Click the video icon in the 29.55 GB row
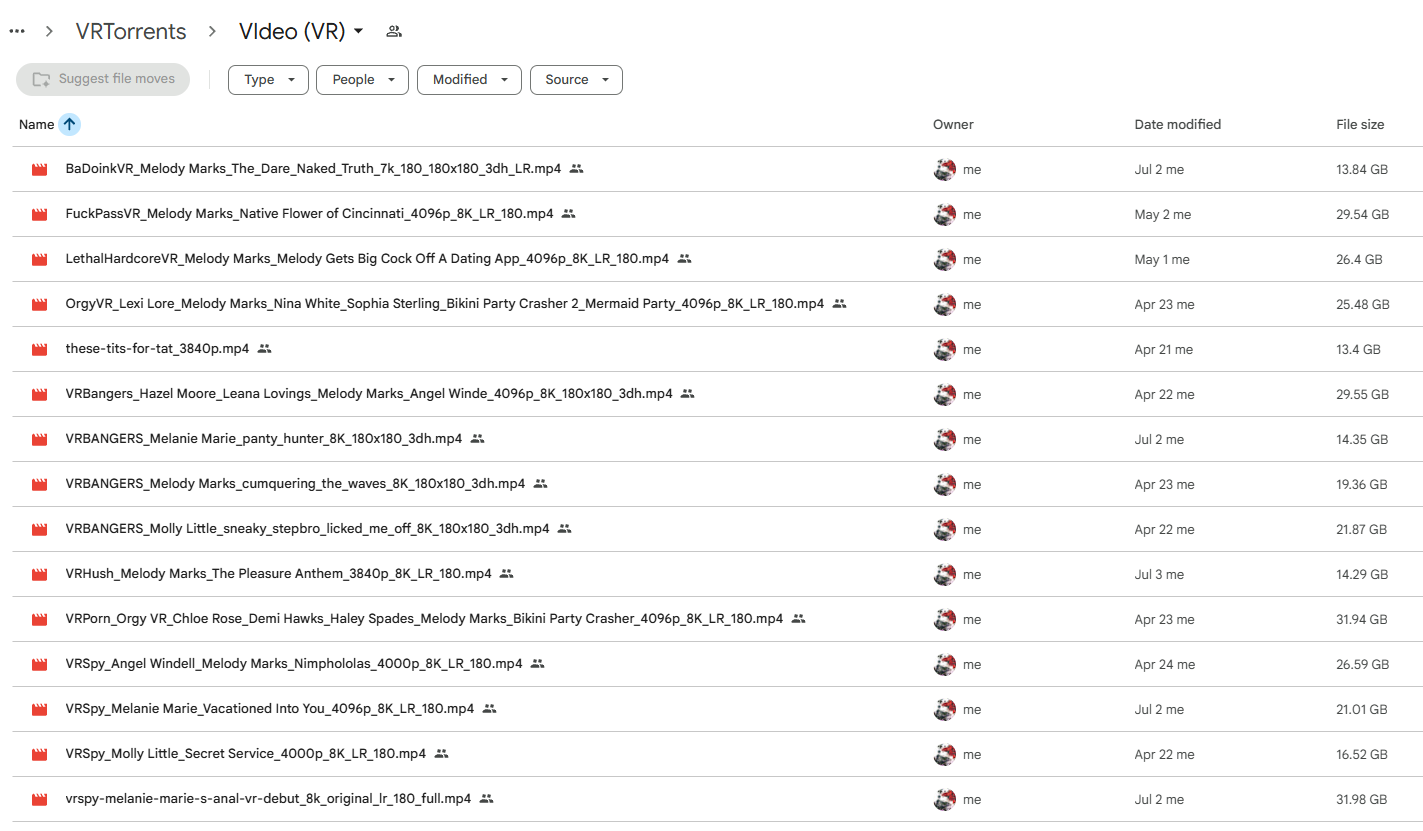The image size is (1423, 831). pyautogui.click(x=40, y=394)
